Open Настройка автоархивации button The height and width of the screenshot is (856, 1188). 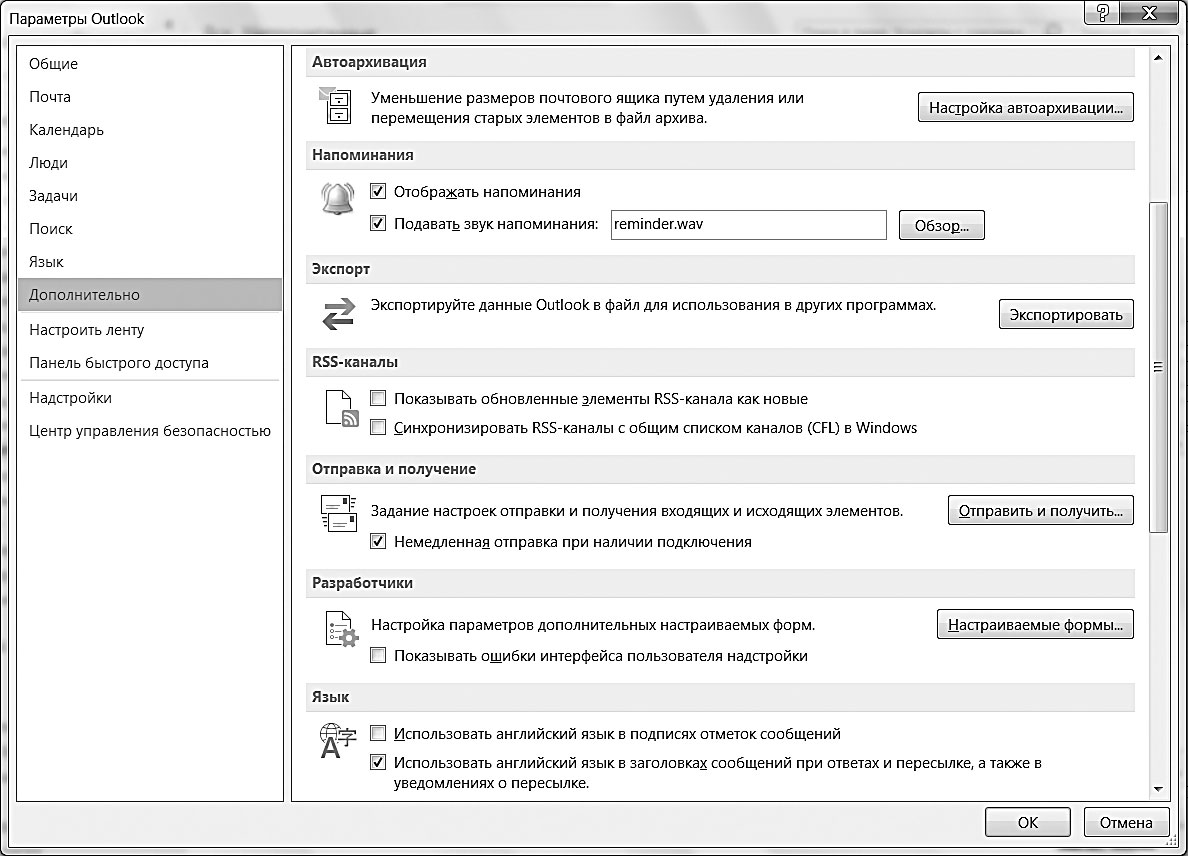coord(1026,108)
